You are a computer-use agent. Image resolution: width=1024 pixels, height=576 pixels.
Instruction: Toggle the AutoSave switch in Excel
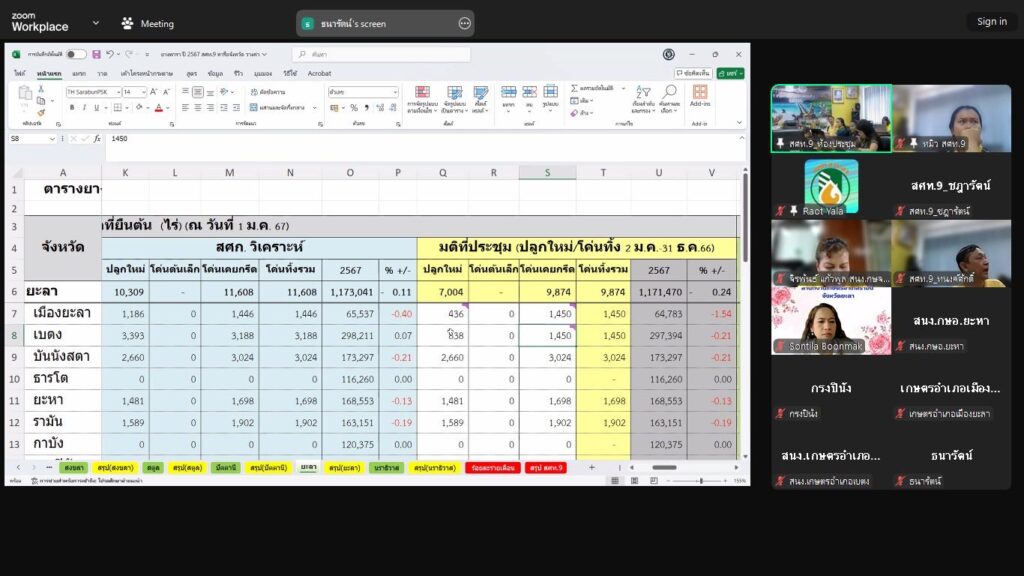pyautogui.click(x=76, y=54)
